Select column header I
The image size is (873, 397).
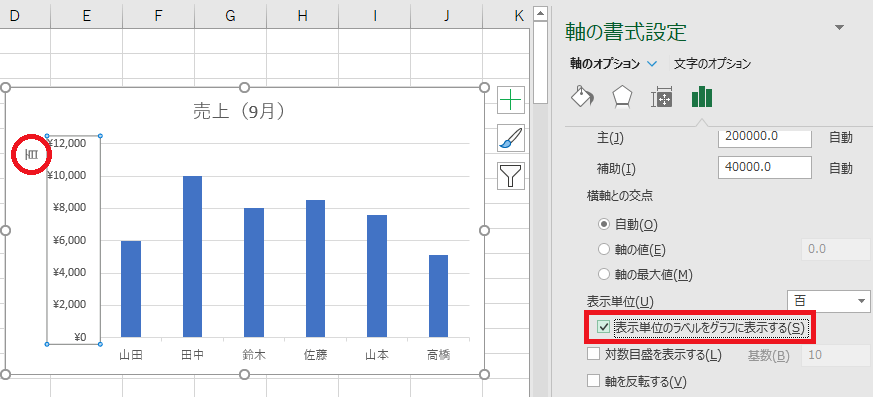(375, 16)
